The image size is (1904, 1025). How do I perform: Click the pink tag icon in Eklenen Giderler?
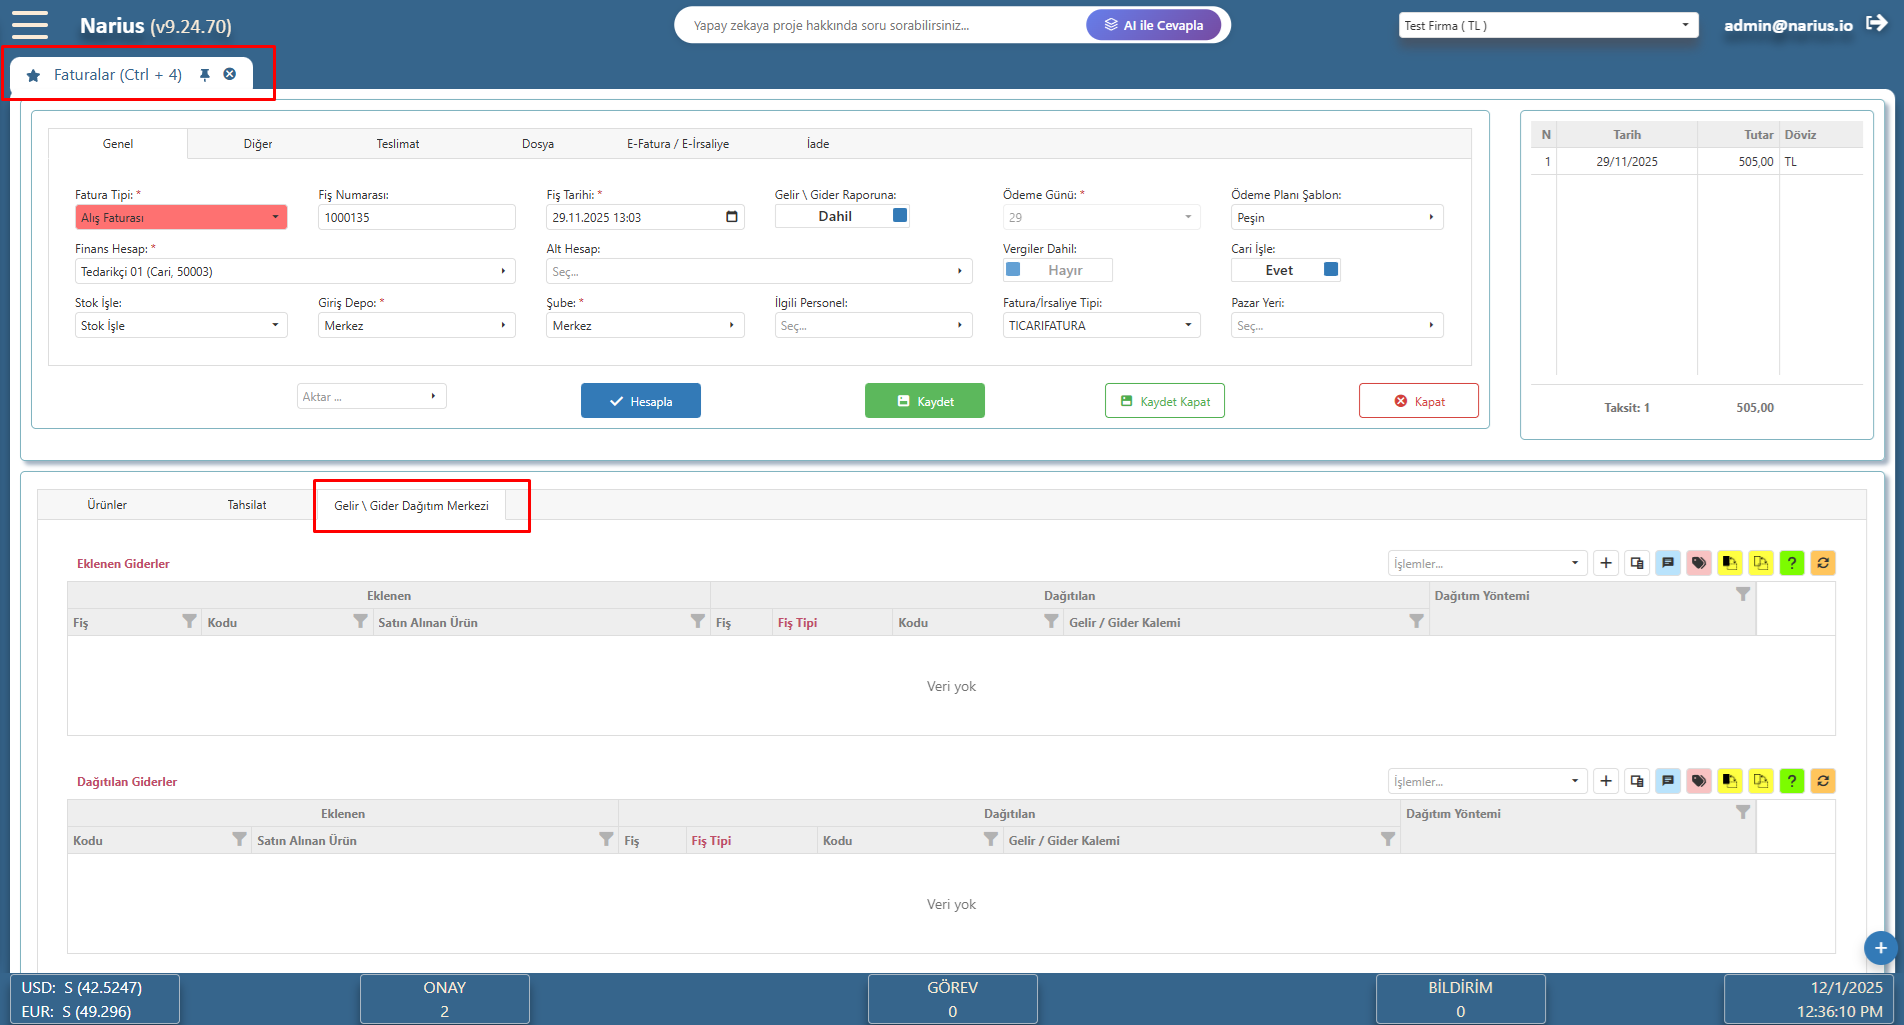coord(1699,563)
